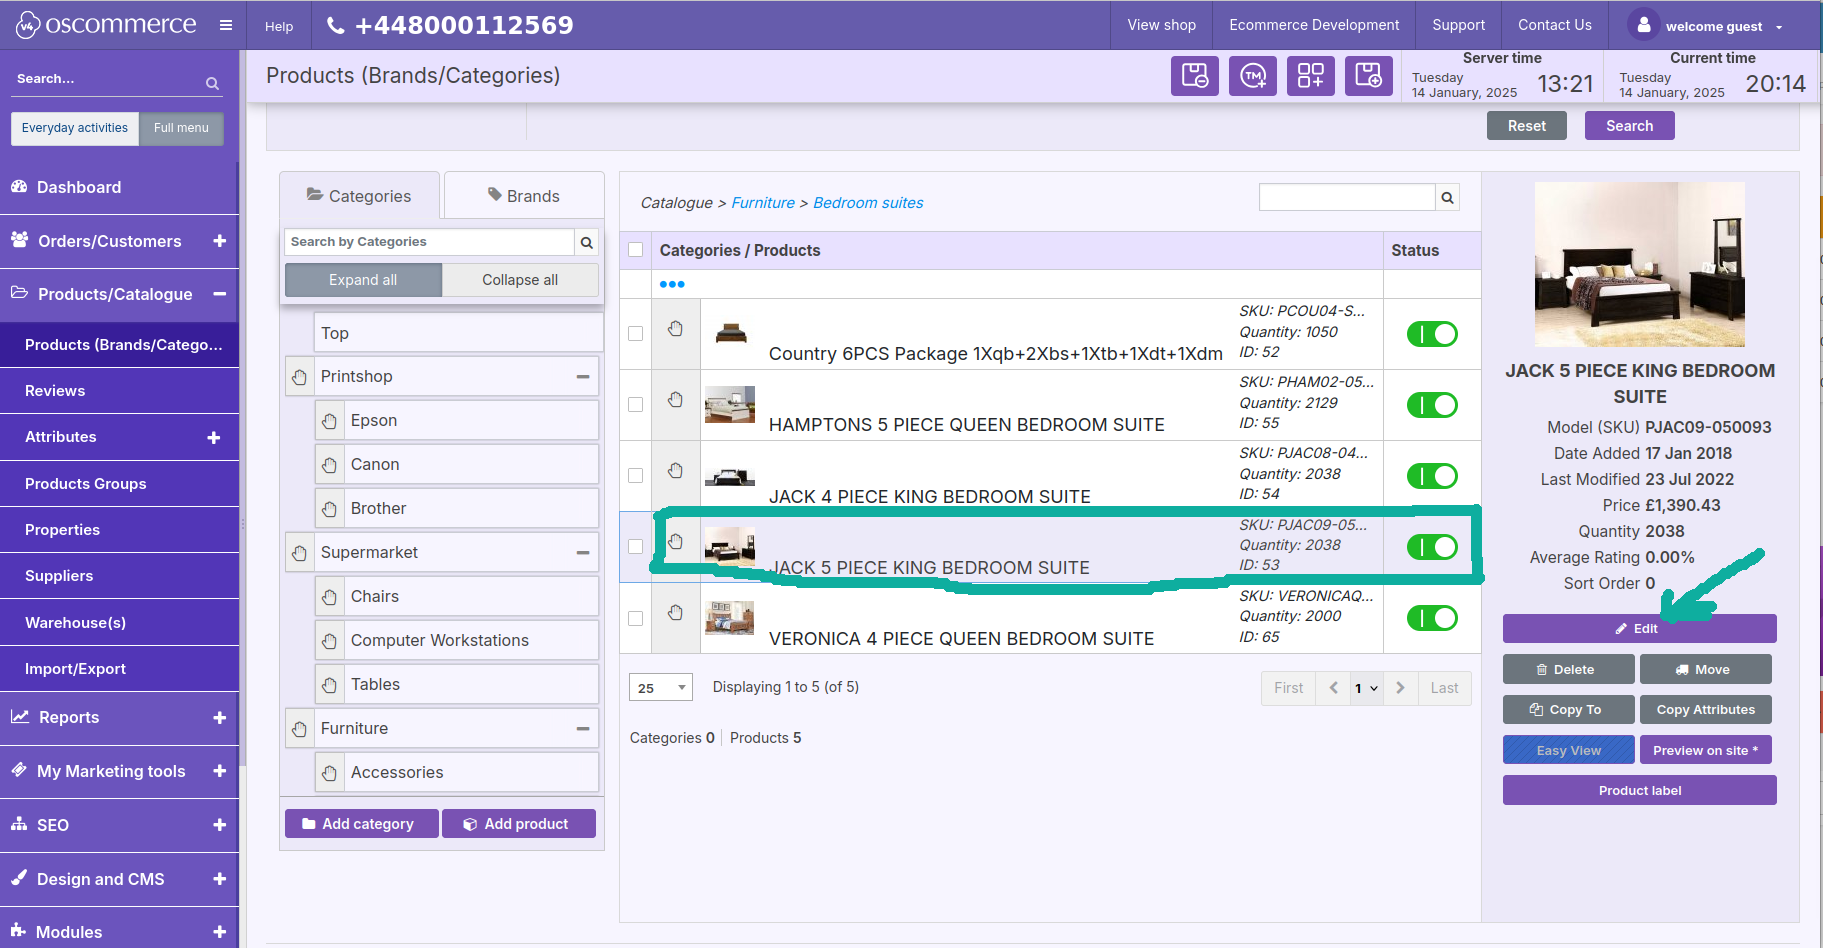Click the save-plus toolbar icon
1823x948 pixels.
point(1369,76)
